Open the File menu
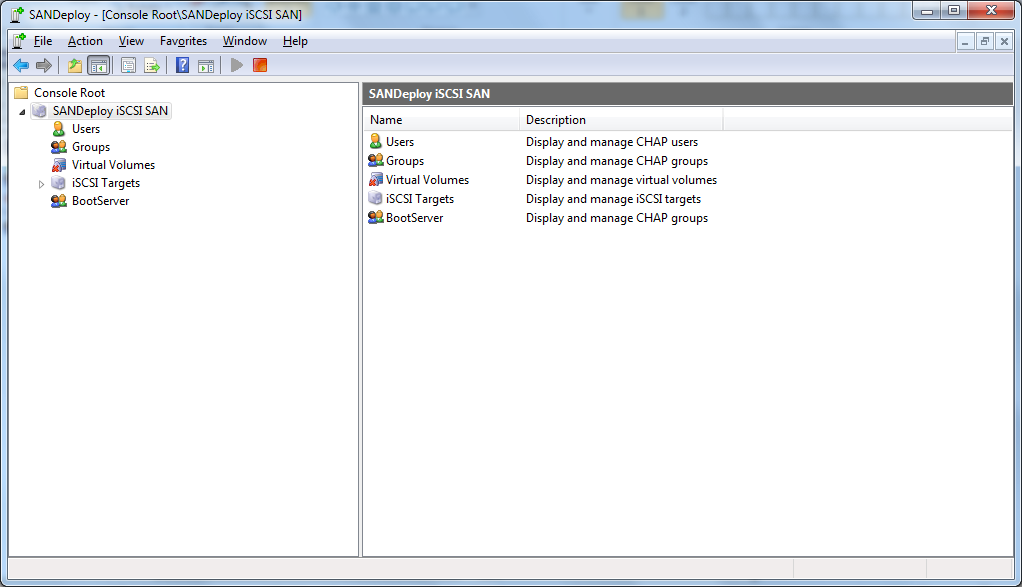This screenshot has height=587, width=1022. pos(42,41)
